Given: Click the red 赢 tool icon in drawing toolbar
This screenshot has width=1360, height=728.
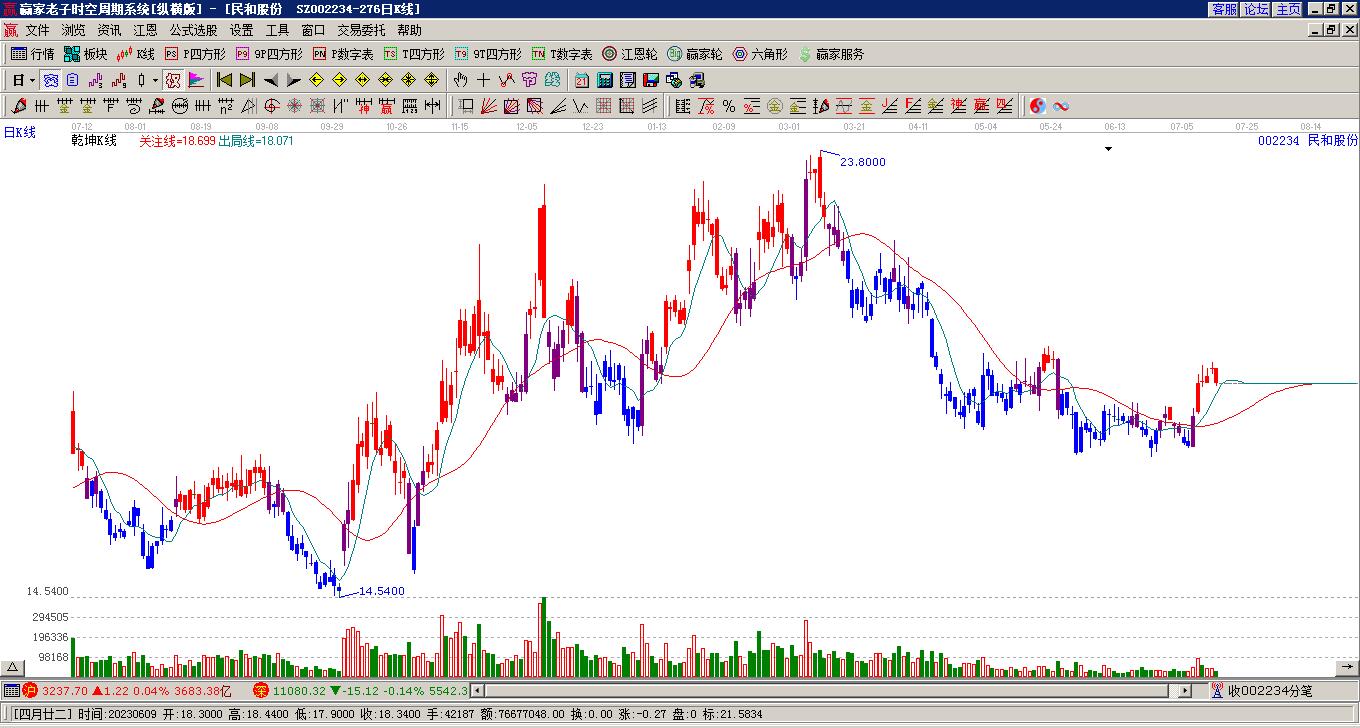Looking at the screenshot, I should [x=387, y=106].
